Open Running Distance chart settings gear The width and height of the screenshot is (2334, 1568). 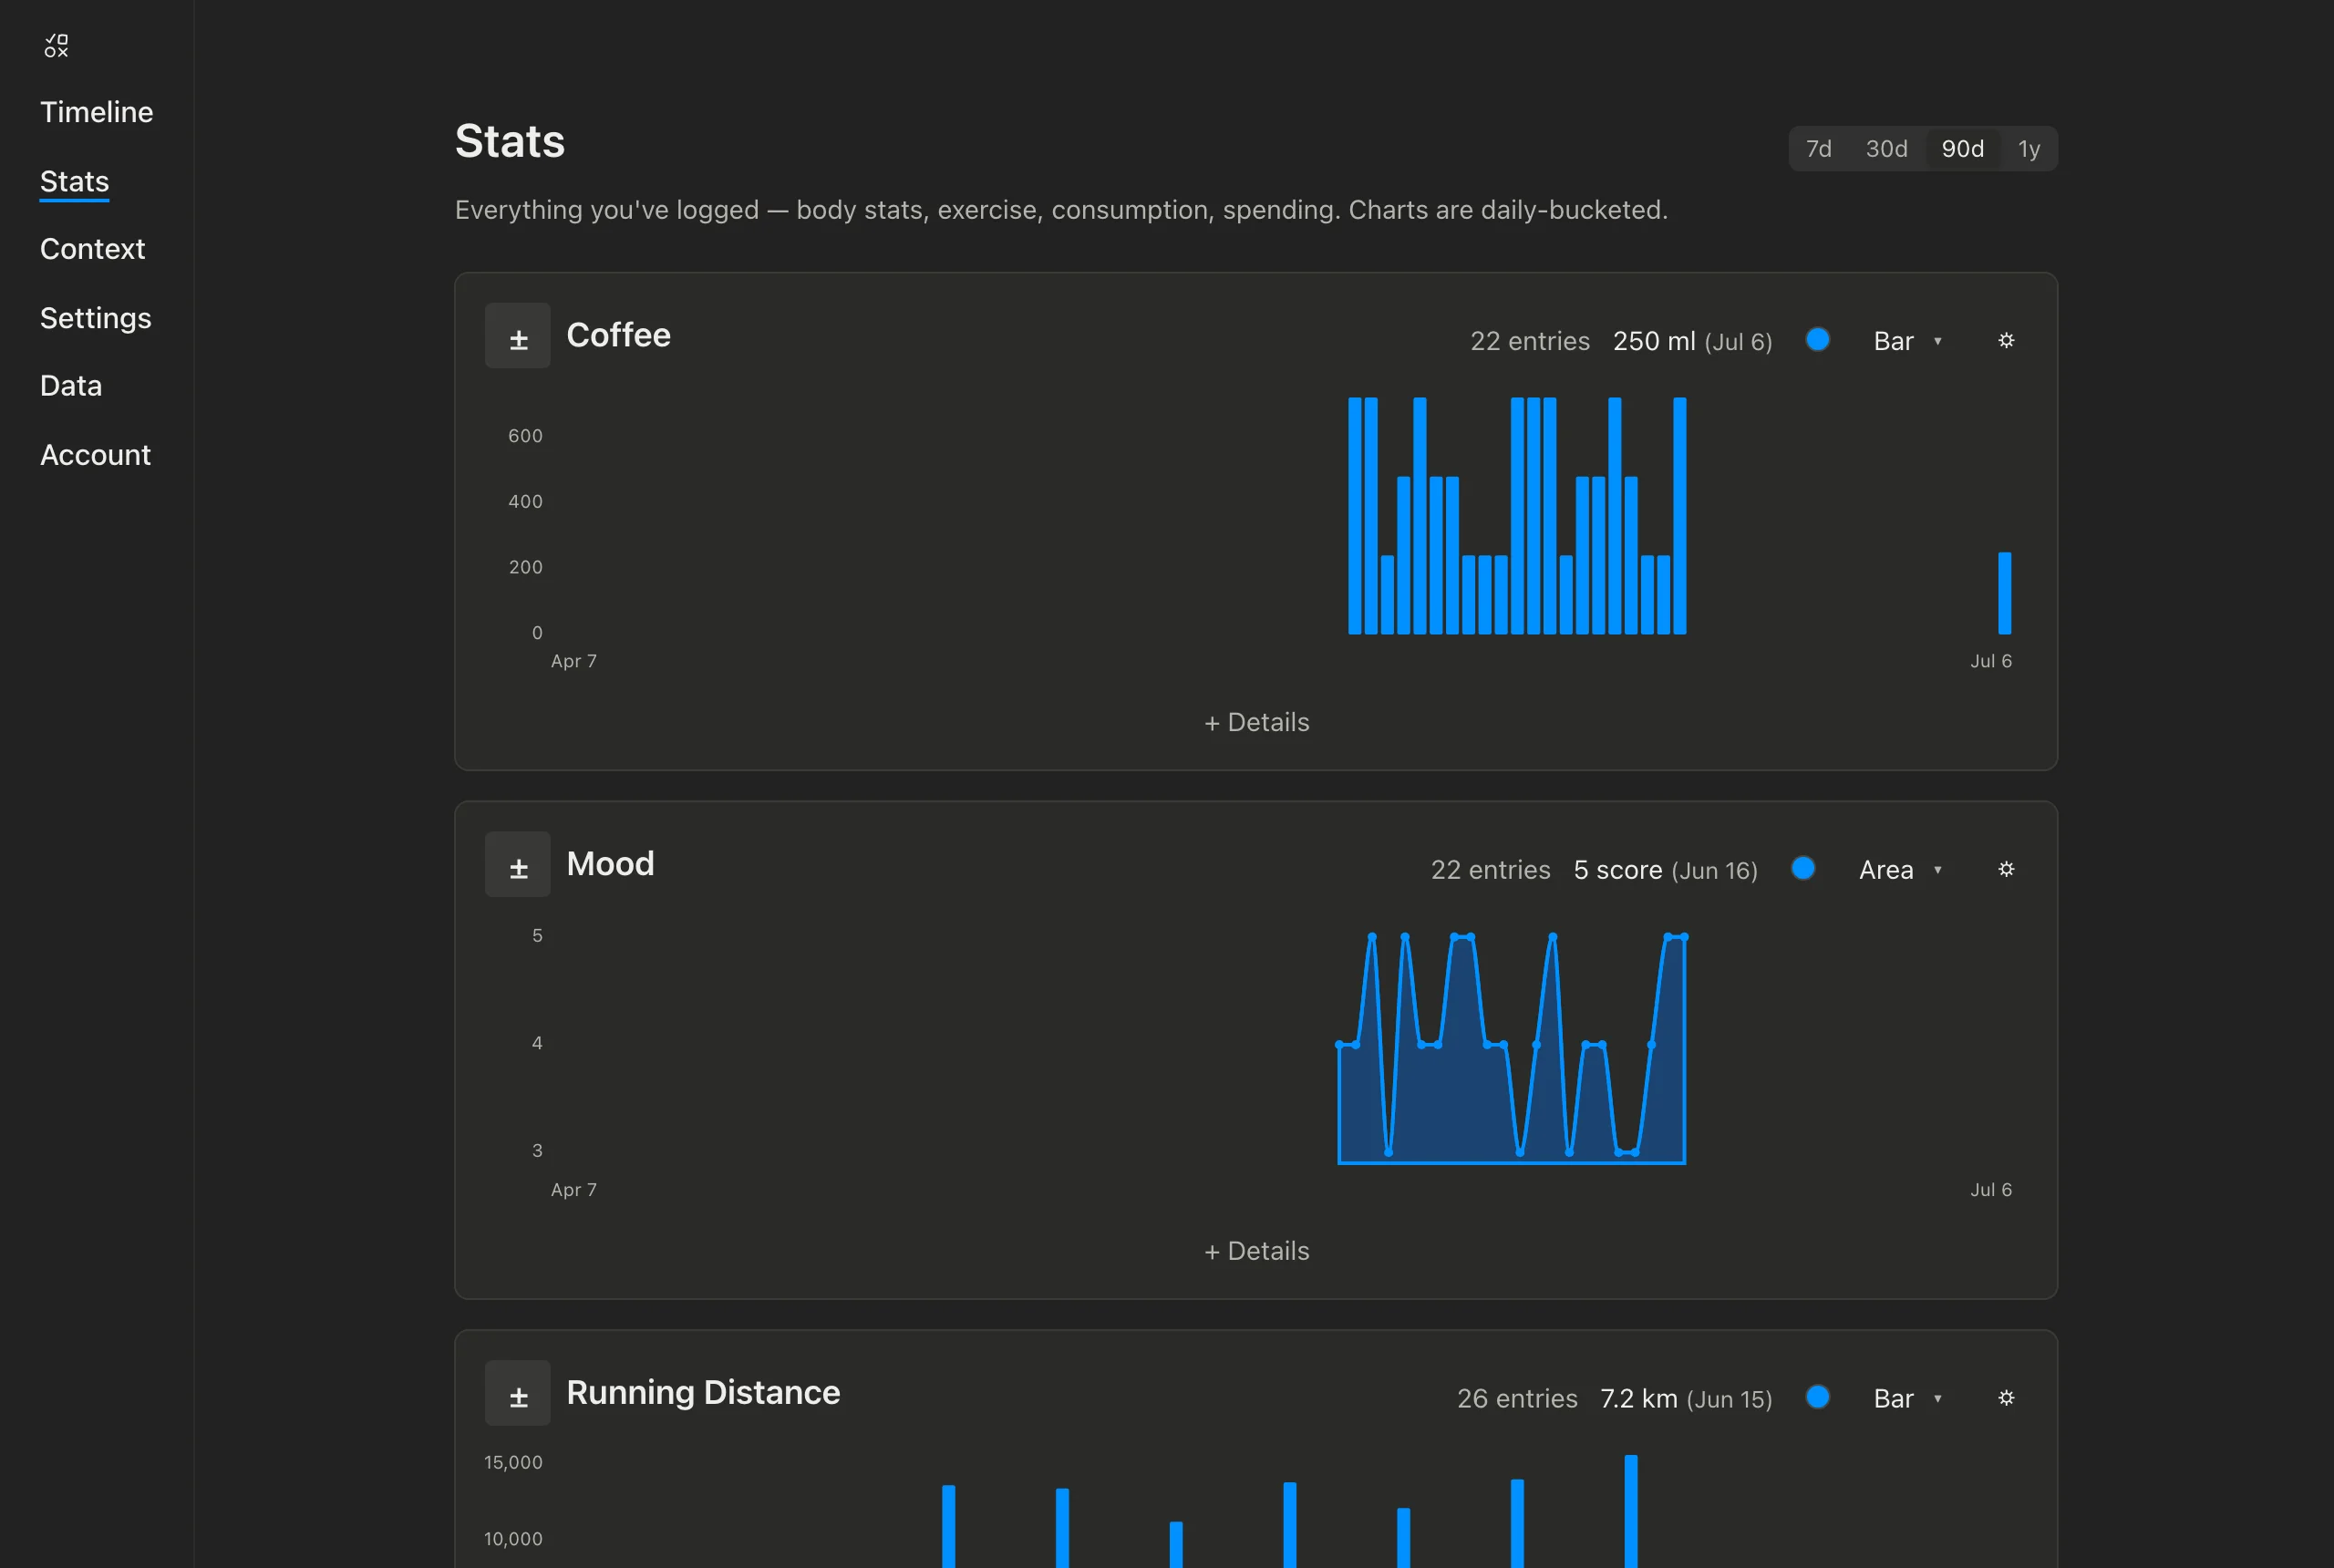(2006, 1398)
